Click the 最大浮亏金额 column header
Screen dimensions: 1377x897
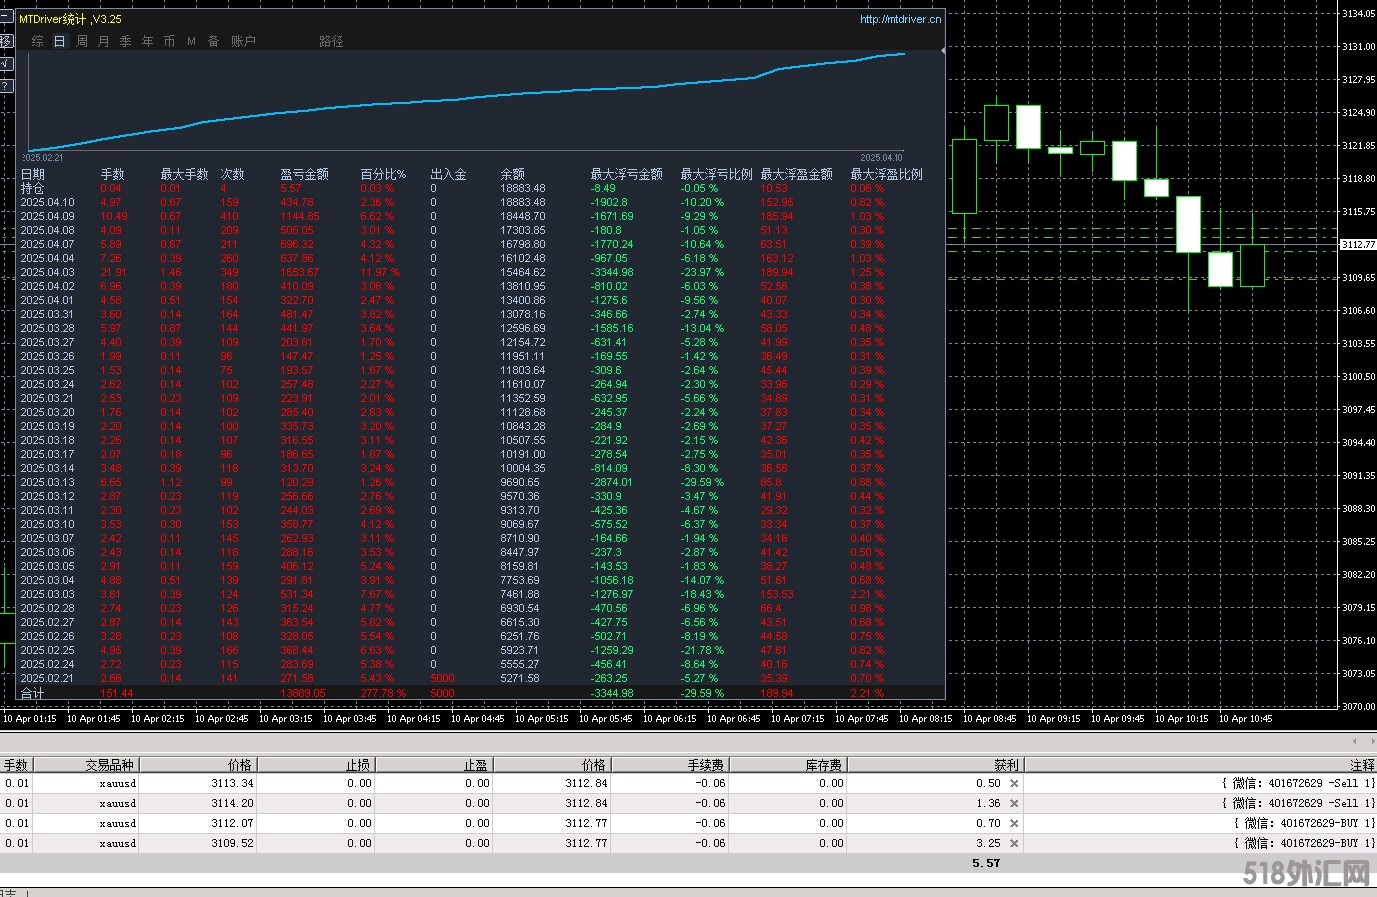pos(626,174)
